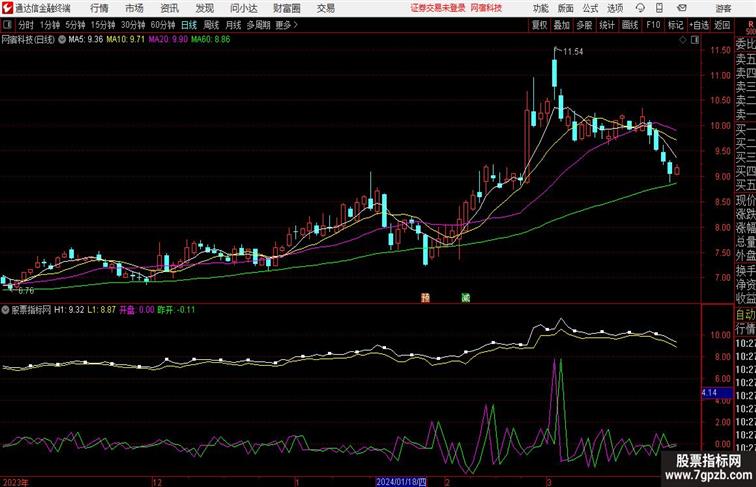Click the MA60: 8.86 label
The height and width of the screenshot is (487, 756).
coord(210,40)
